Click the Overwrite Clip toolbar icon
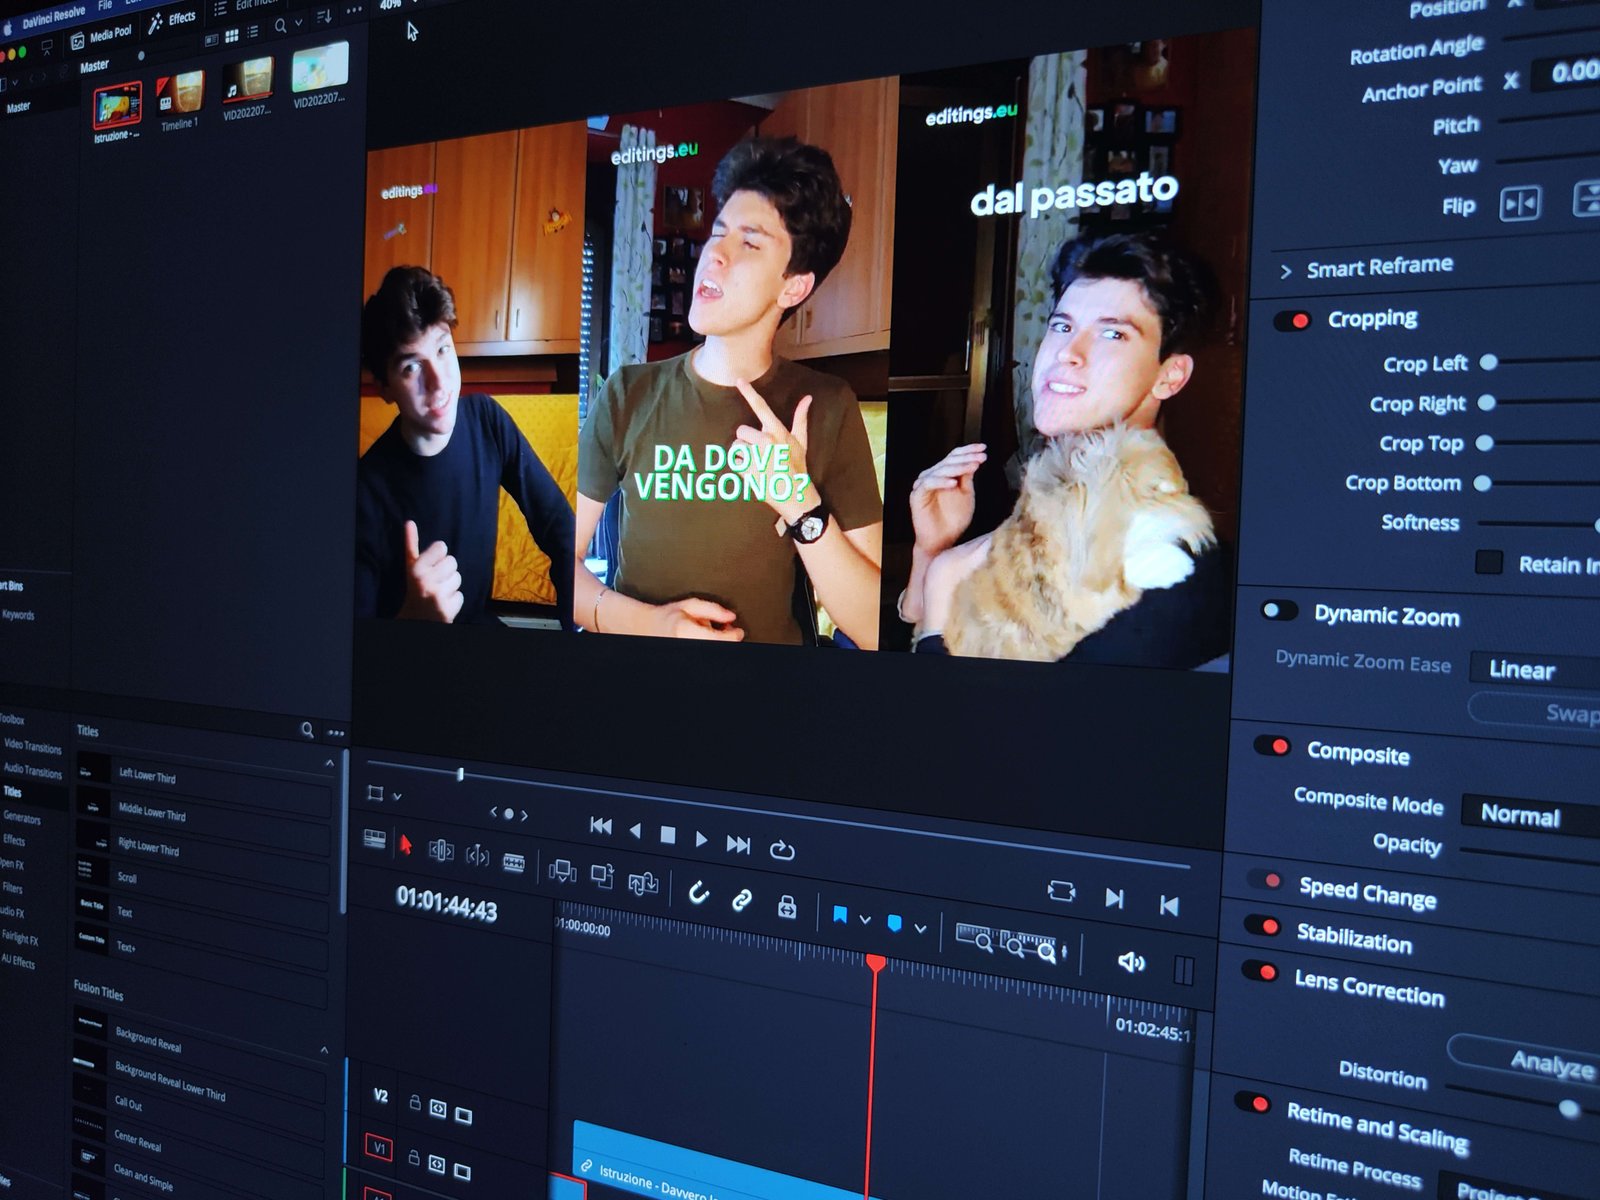 coord(602,876)
